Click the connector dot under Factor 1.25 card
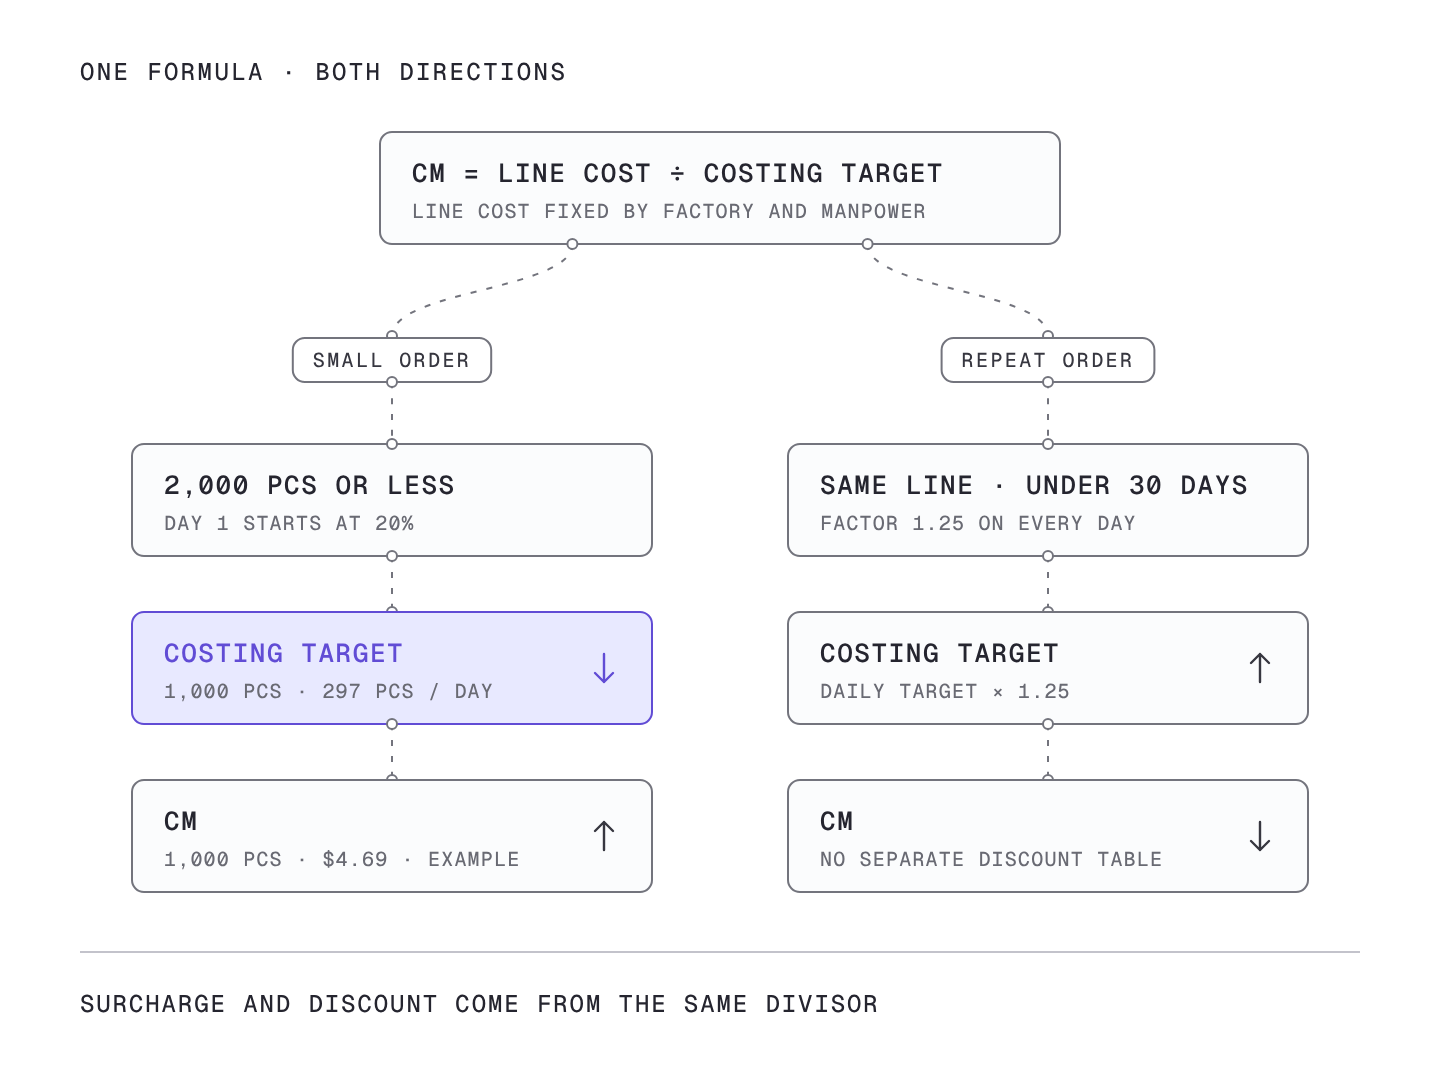Viewport: 1440px width, 1080px height. click(x=1048, y=556)
